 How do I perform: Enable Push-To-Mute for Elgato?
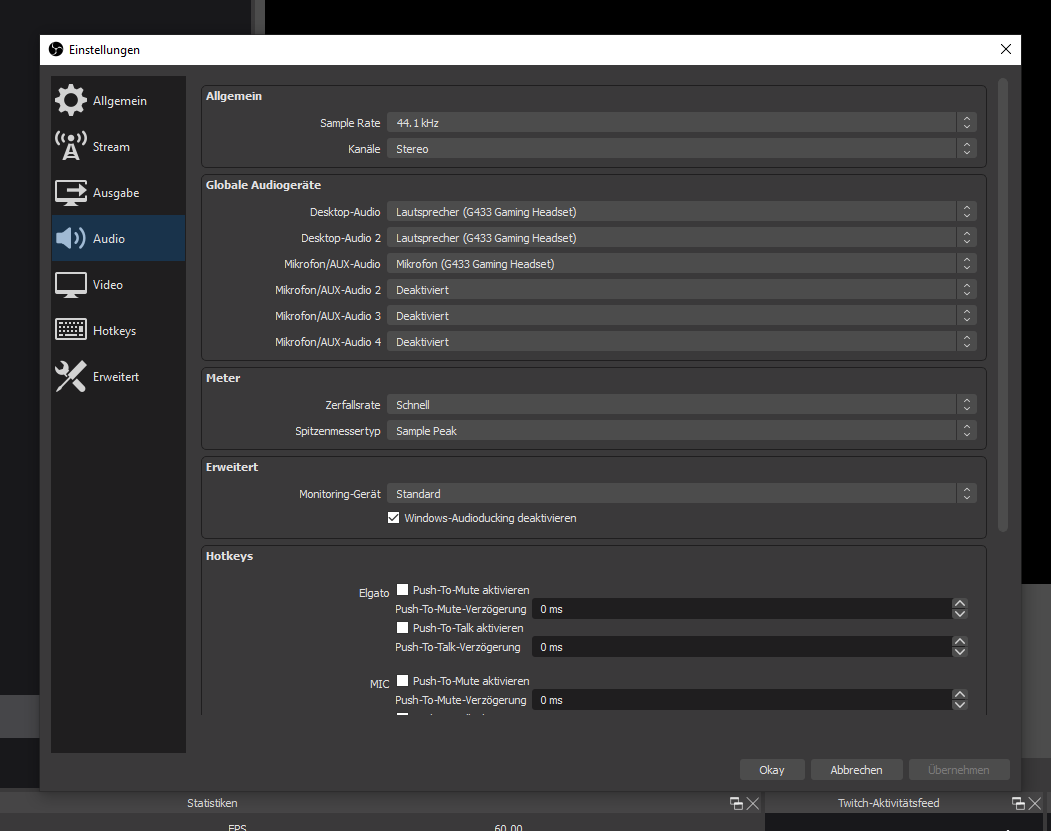pyautogui.click(x=403, y=590)
